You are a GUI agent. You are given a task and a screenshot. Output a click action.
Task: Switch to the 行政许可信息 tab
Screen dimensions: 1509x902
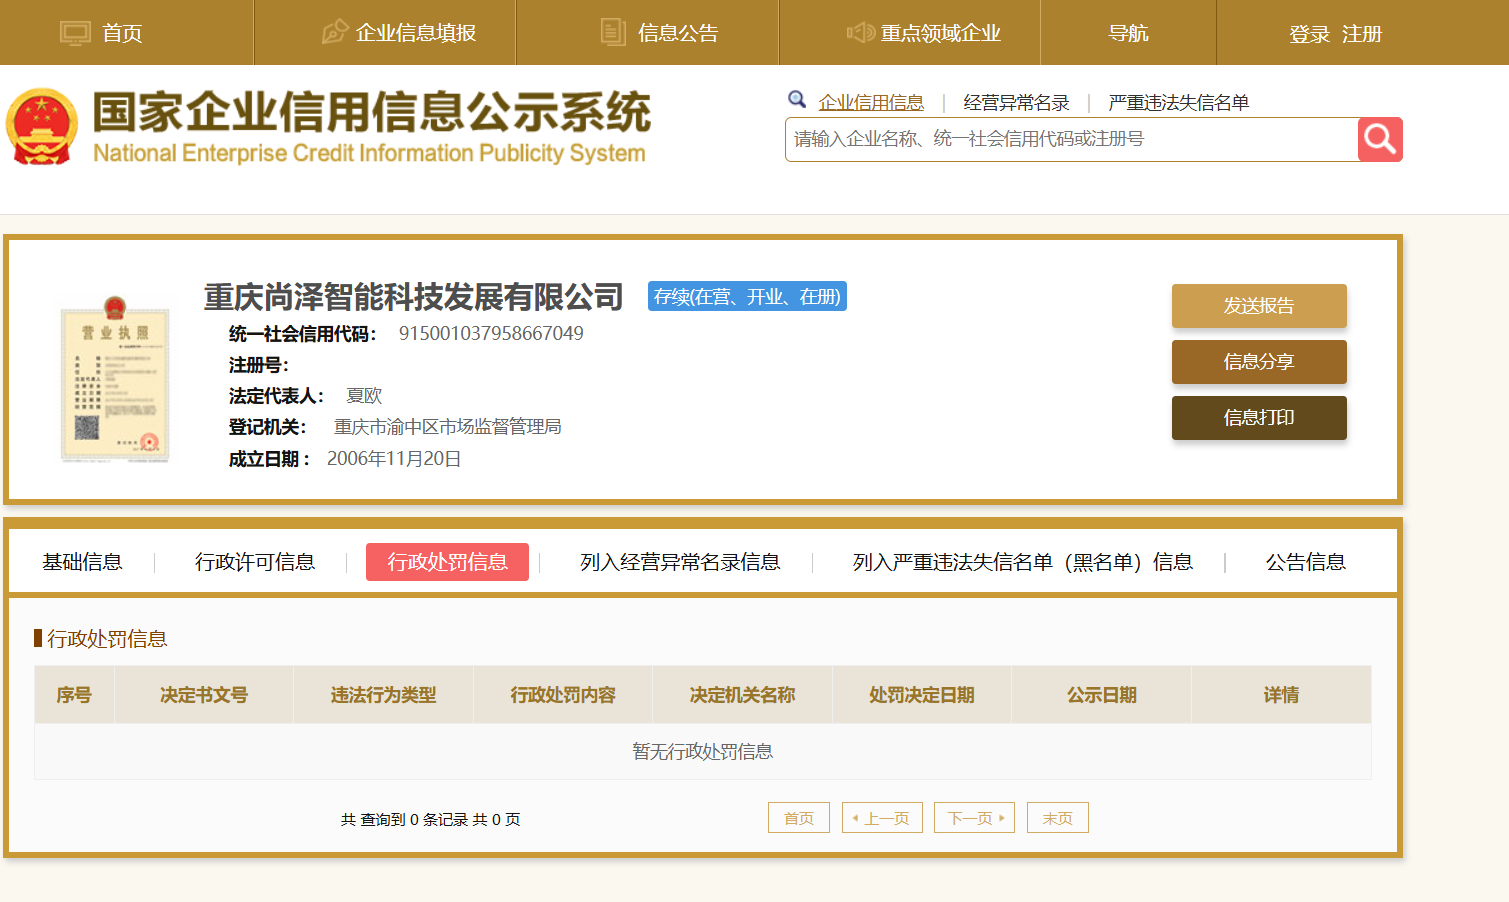point(255,562)
